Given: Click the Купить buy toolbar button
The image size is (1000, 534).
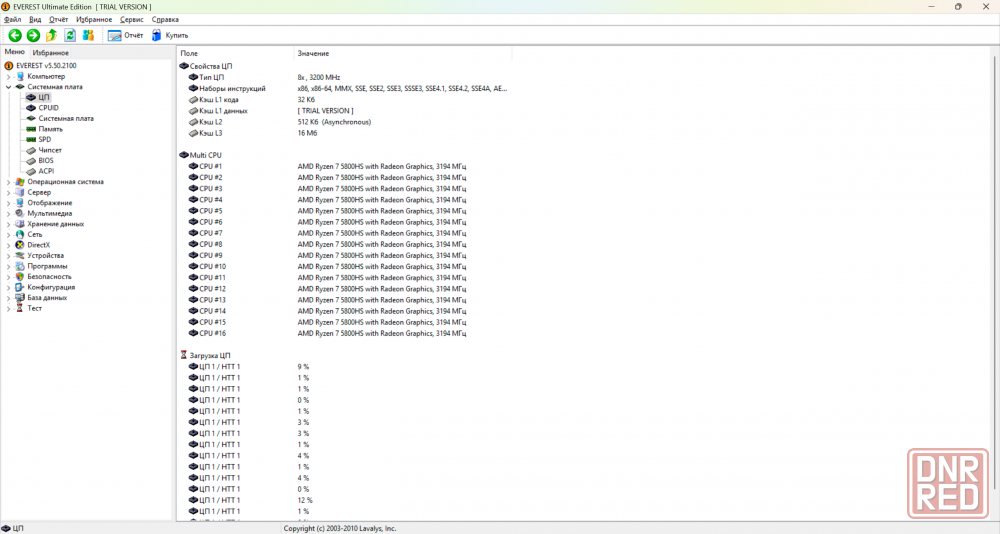Looking at the screenshot, I should (x=170, y=36).
